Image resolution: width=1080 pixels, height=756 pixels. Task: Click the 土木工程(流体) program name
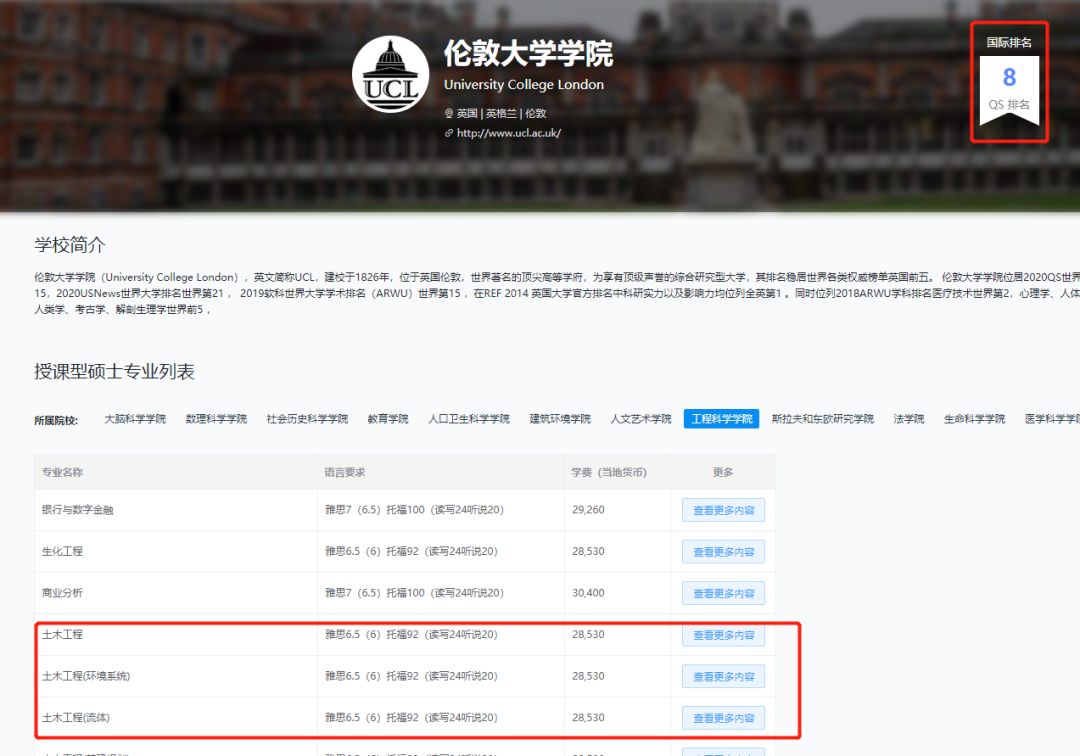click(x=76, y=717)
